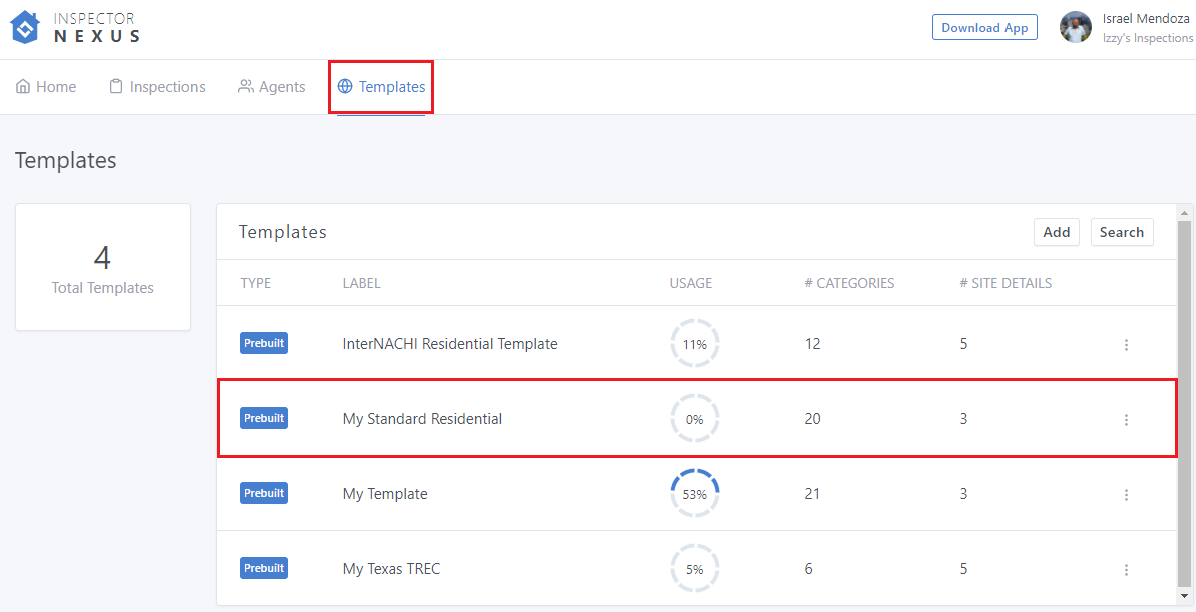The image size is (1196, 612).
Task: Click the Agents people icon
Action: (245, 87)
